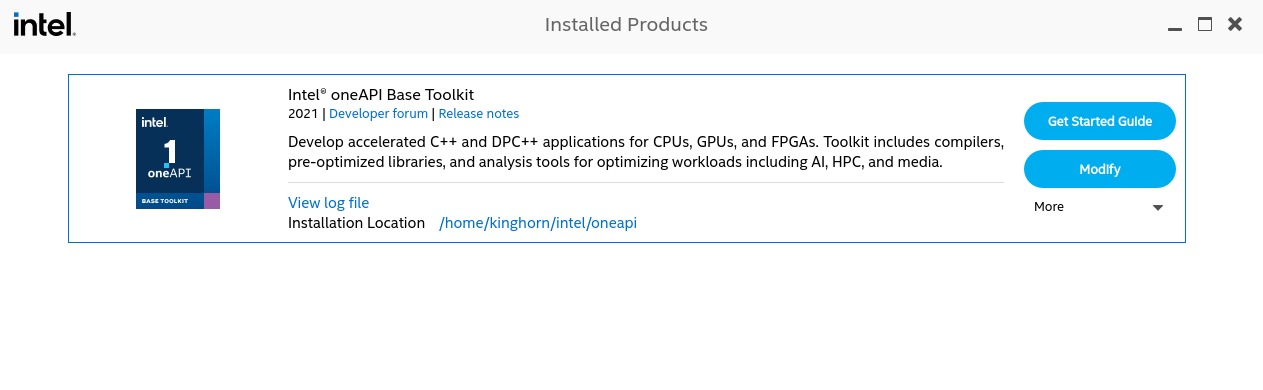This screenshot has width=1263, height=390.
Task: Click the Installation Location label
Action: click(357, 223)
